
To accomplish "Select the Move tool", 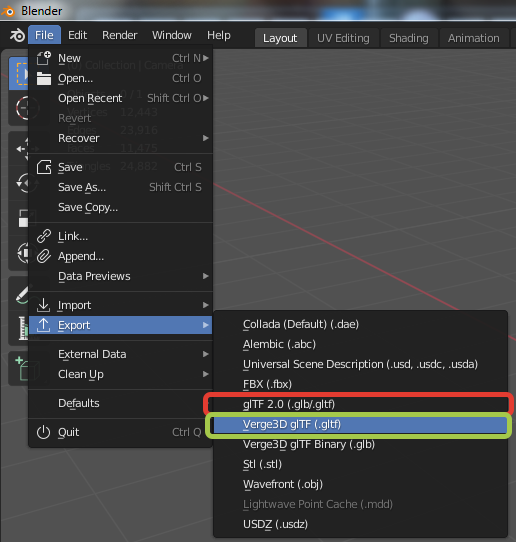I will click(19, 149).
